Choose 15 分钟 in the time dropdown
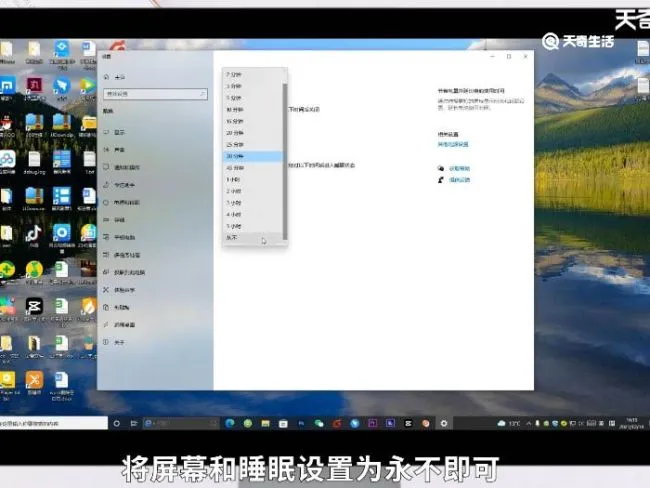The image size is (650, 488). [253, 121]
